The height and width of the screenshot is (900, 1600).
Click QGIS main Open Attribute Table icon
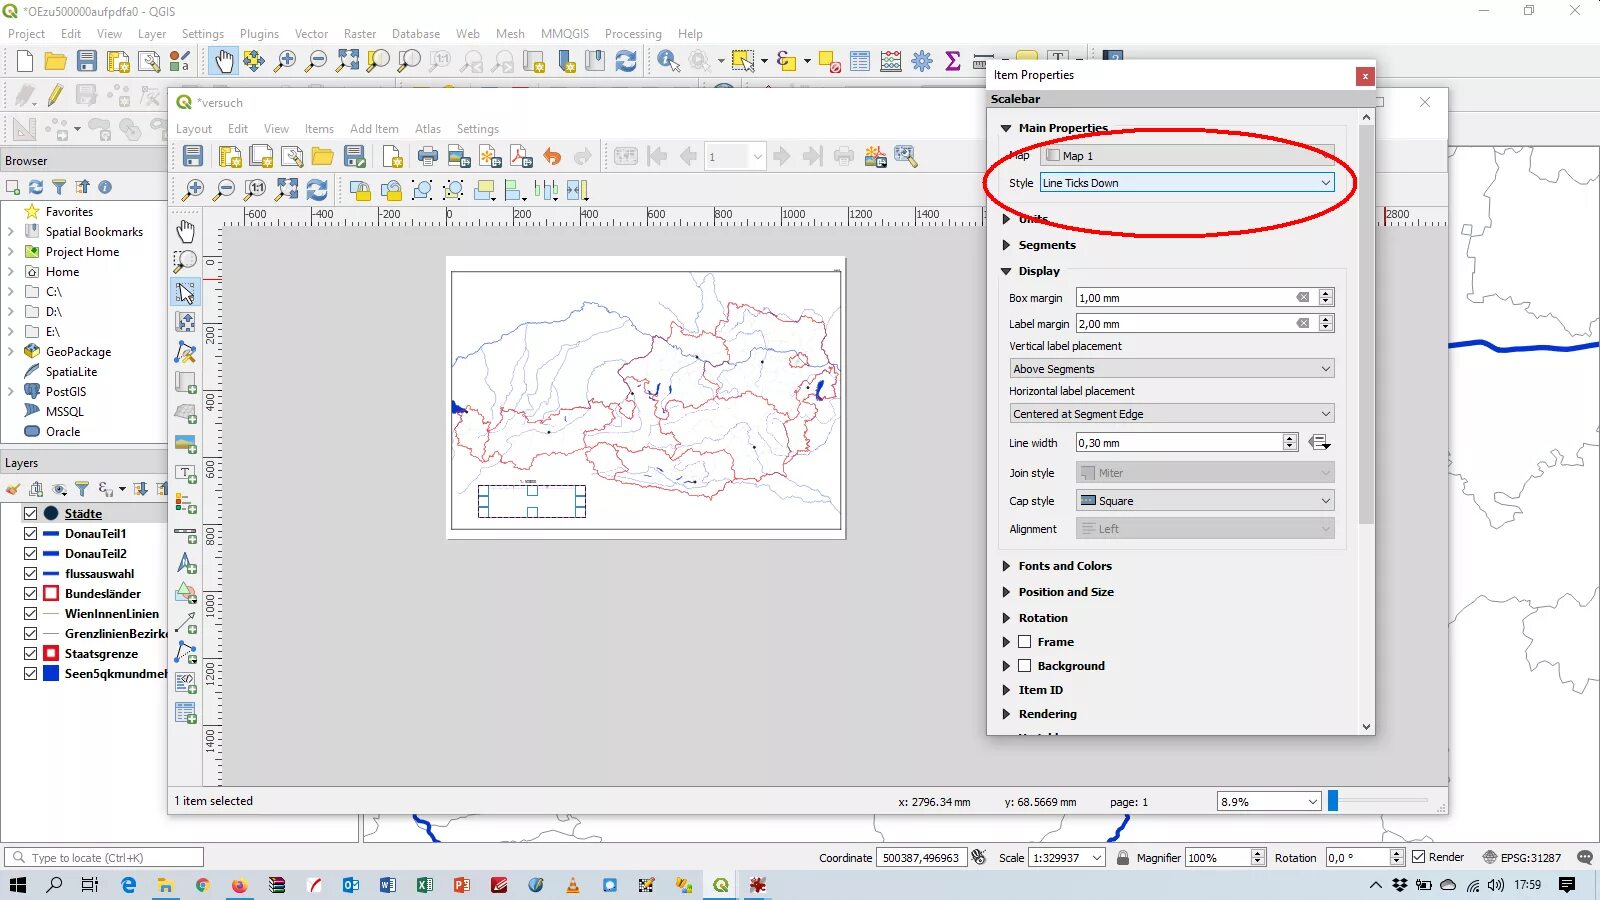click(x=859, y=62)
